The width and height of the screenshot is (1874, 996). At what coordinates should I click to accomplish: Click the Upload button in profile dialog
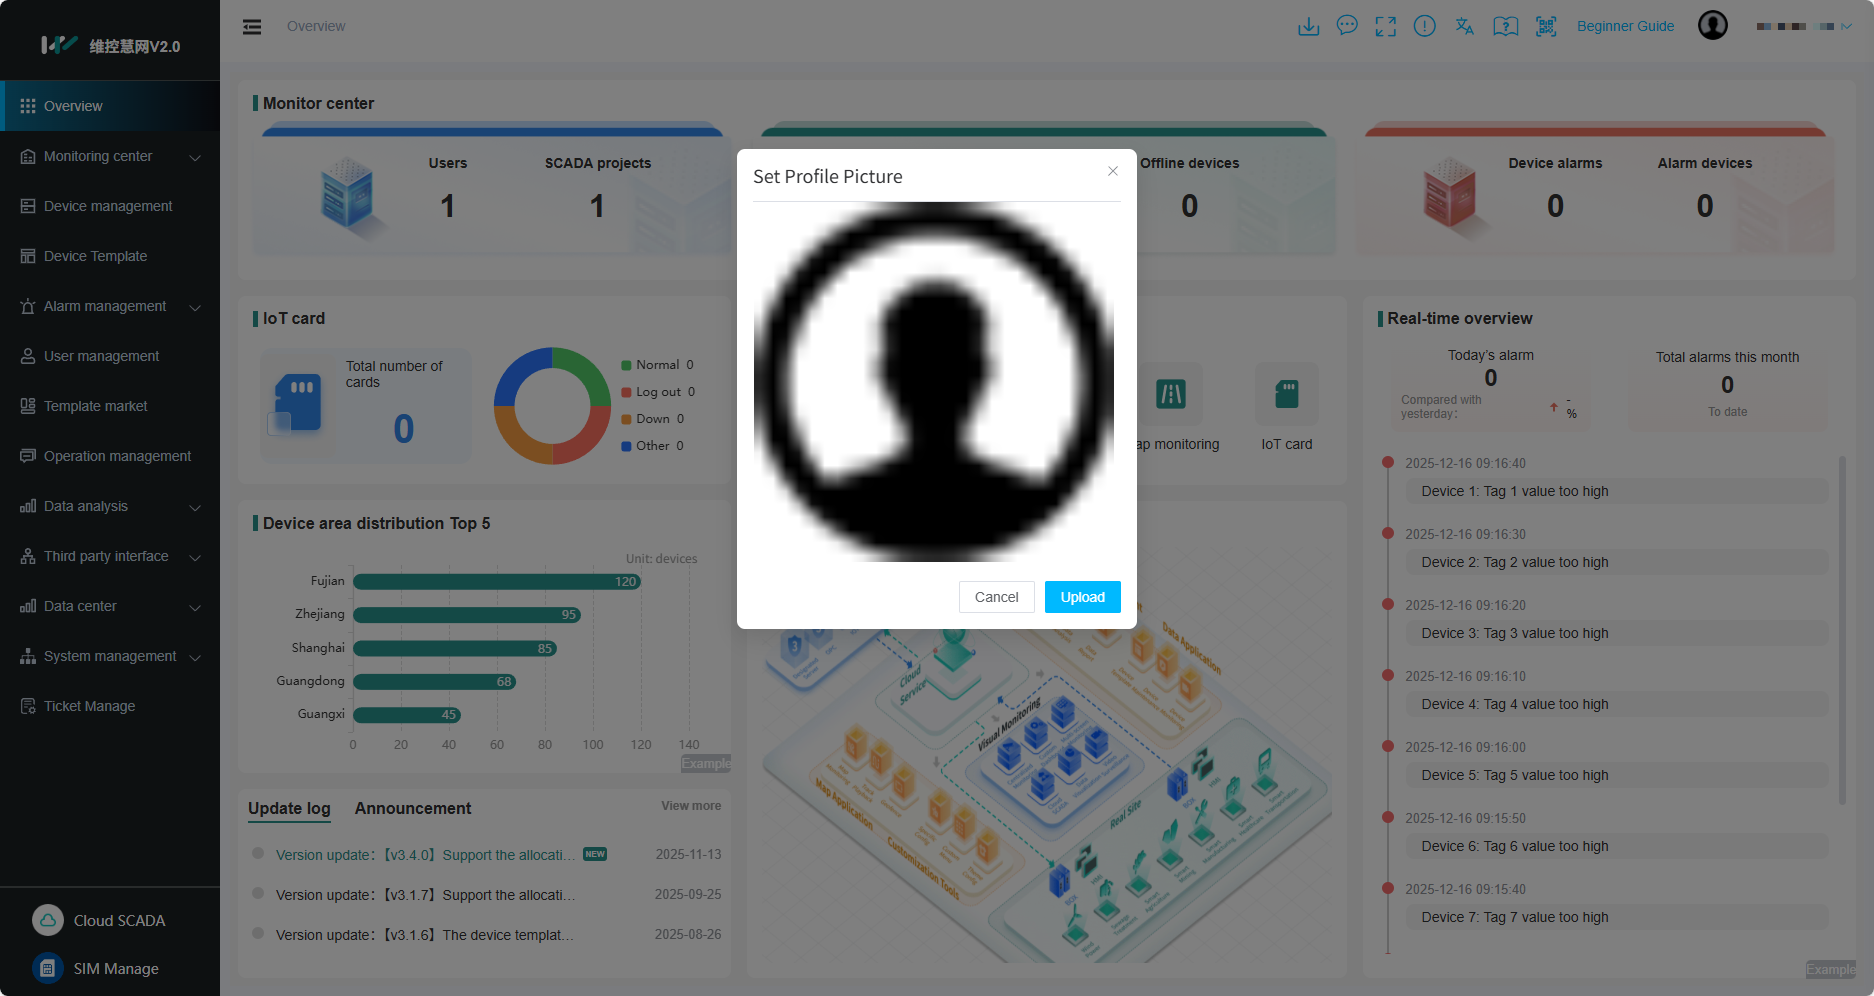coord(1082,597)
